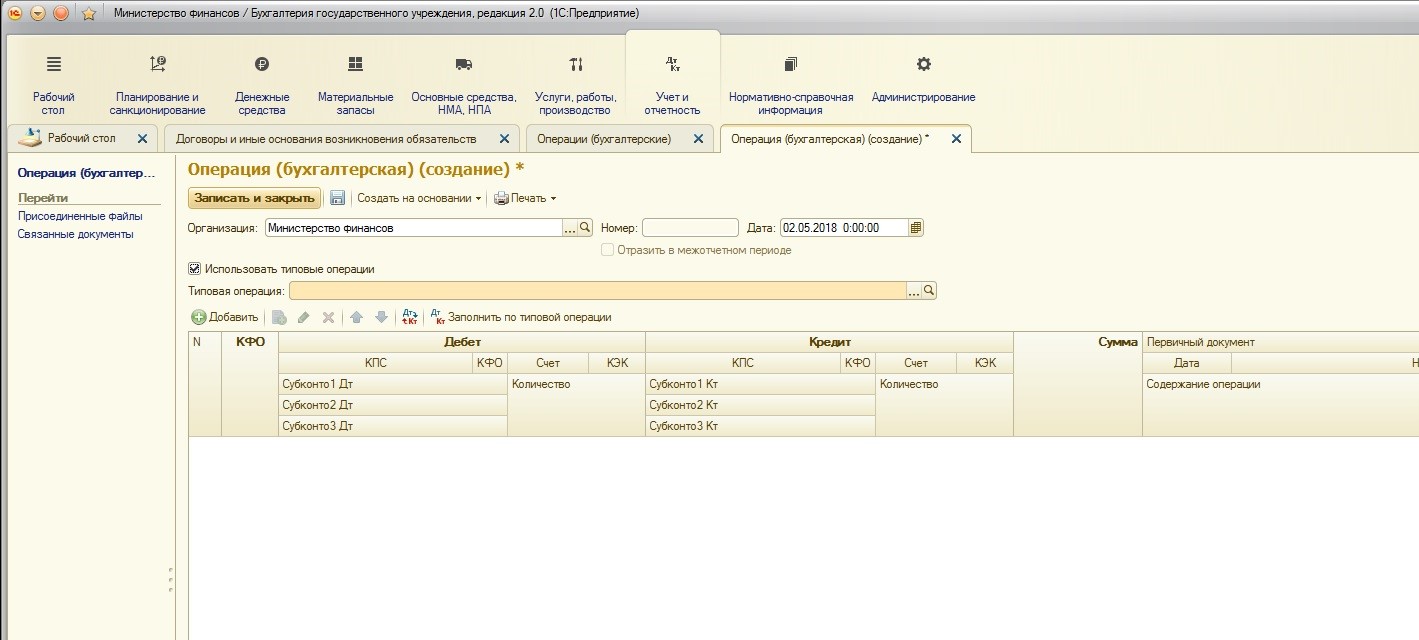Open the Основные средства, НМА, НПА section

[464, 84]
